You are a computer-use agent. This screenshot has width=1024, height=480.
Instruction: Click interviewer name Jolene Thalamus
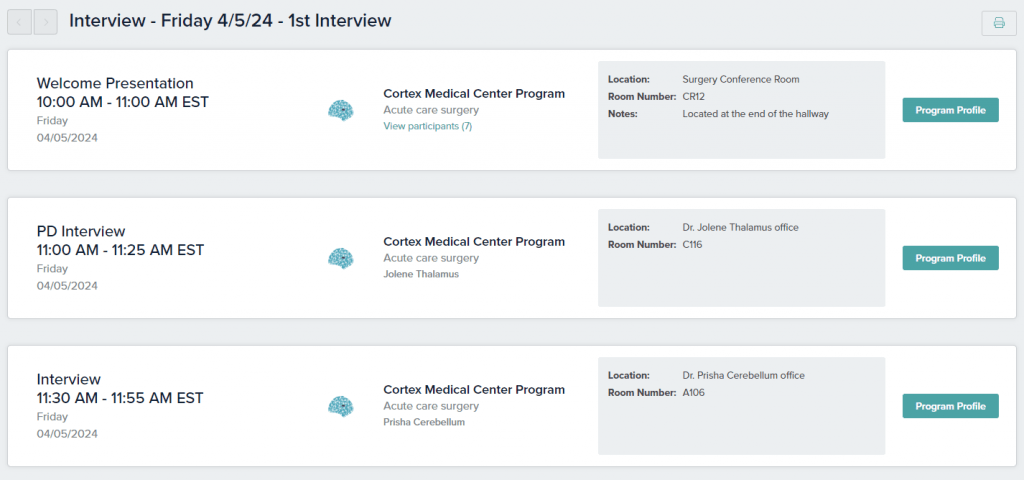point(421,274)
